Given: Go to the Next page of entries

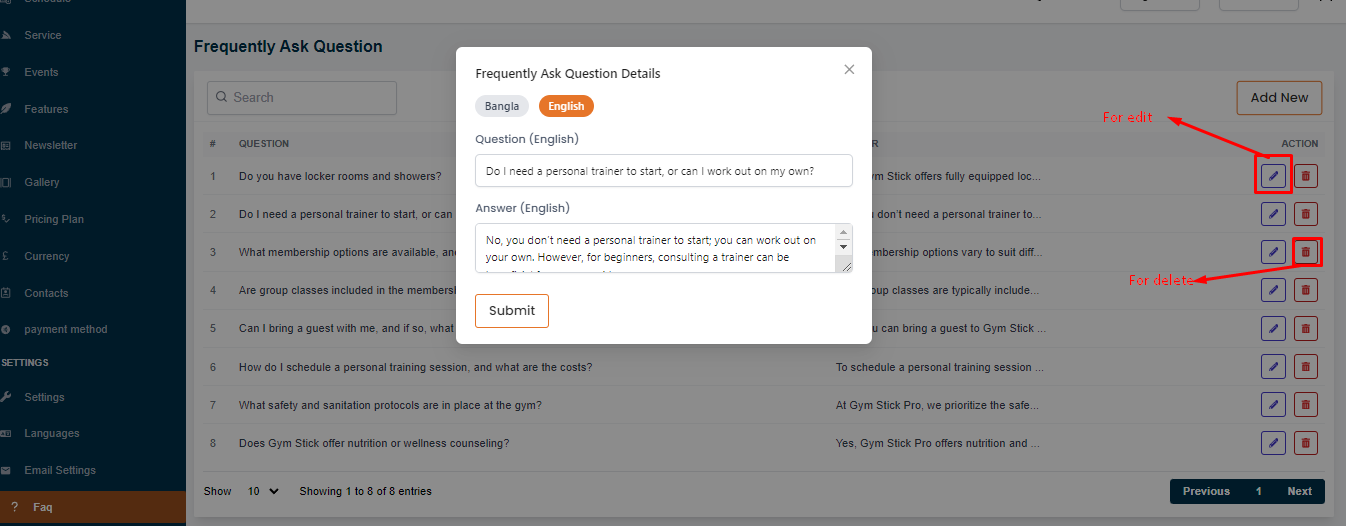Looking at the screenshot, I should (1299, 492).
